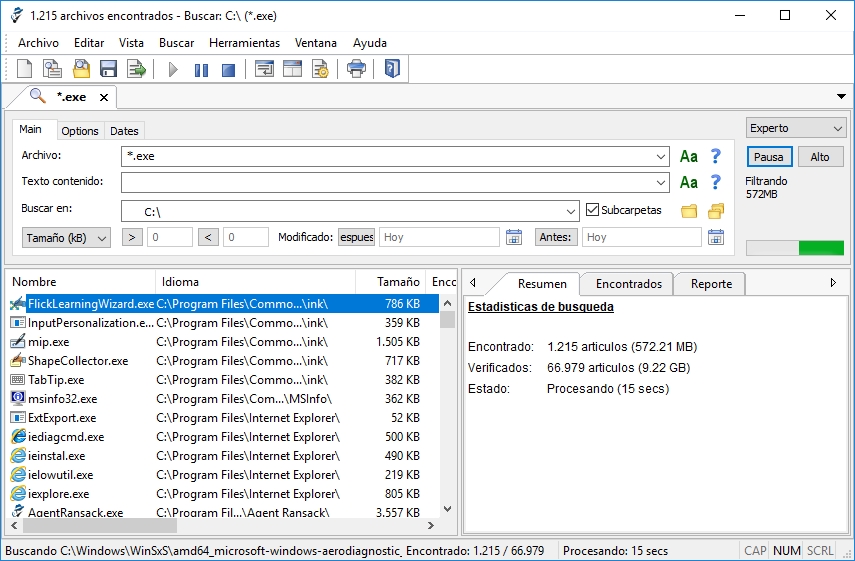This screenshot has height=561, width=855.
Task: Expand the Archivo filename dropdown
Action: click(x=660, y=157)
